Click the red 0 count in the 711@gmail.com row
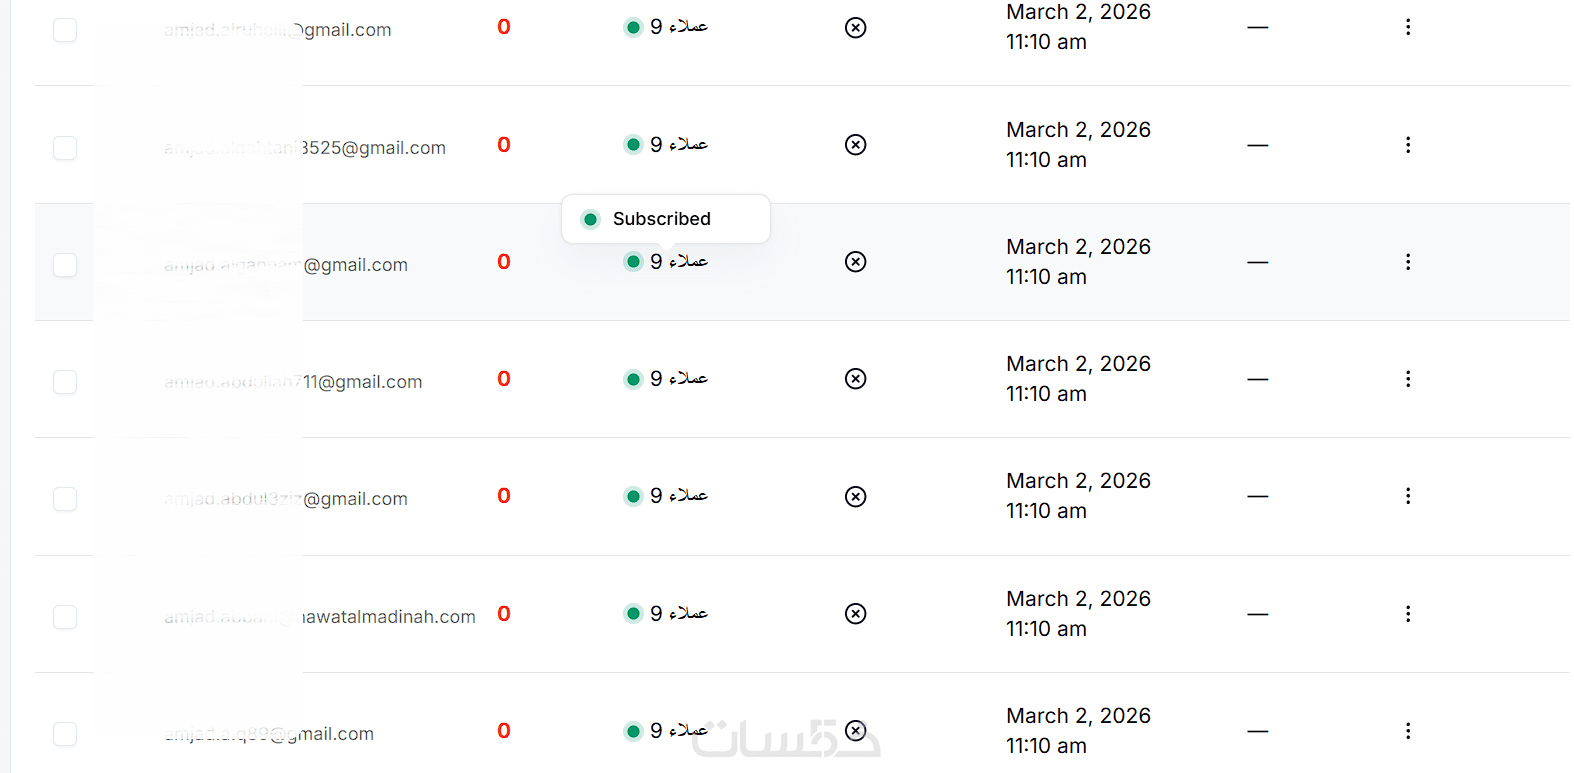 (504, 379)
